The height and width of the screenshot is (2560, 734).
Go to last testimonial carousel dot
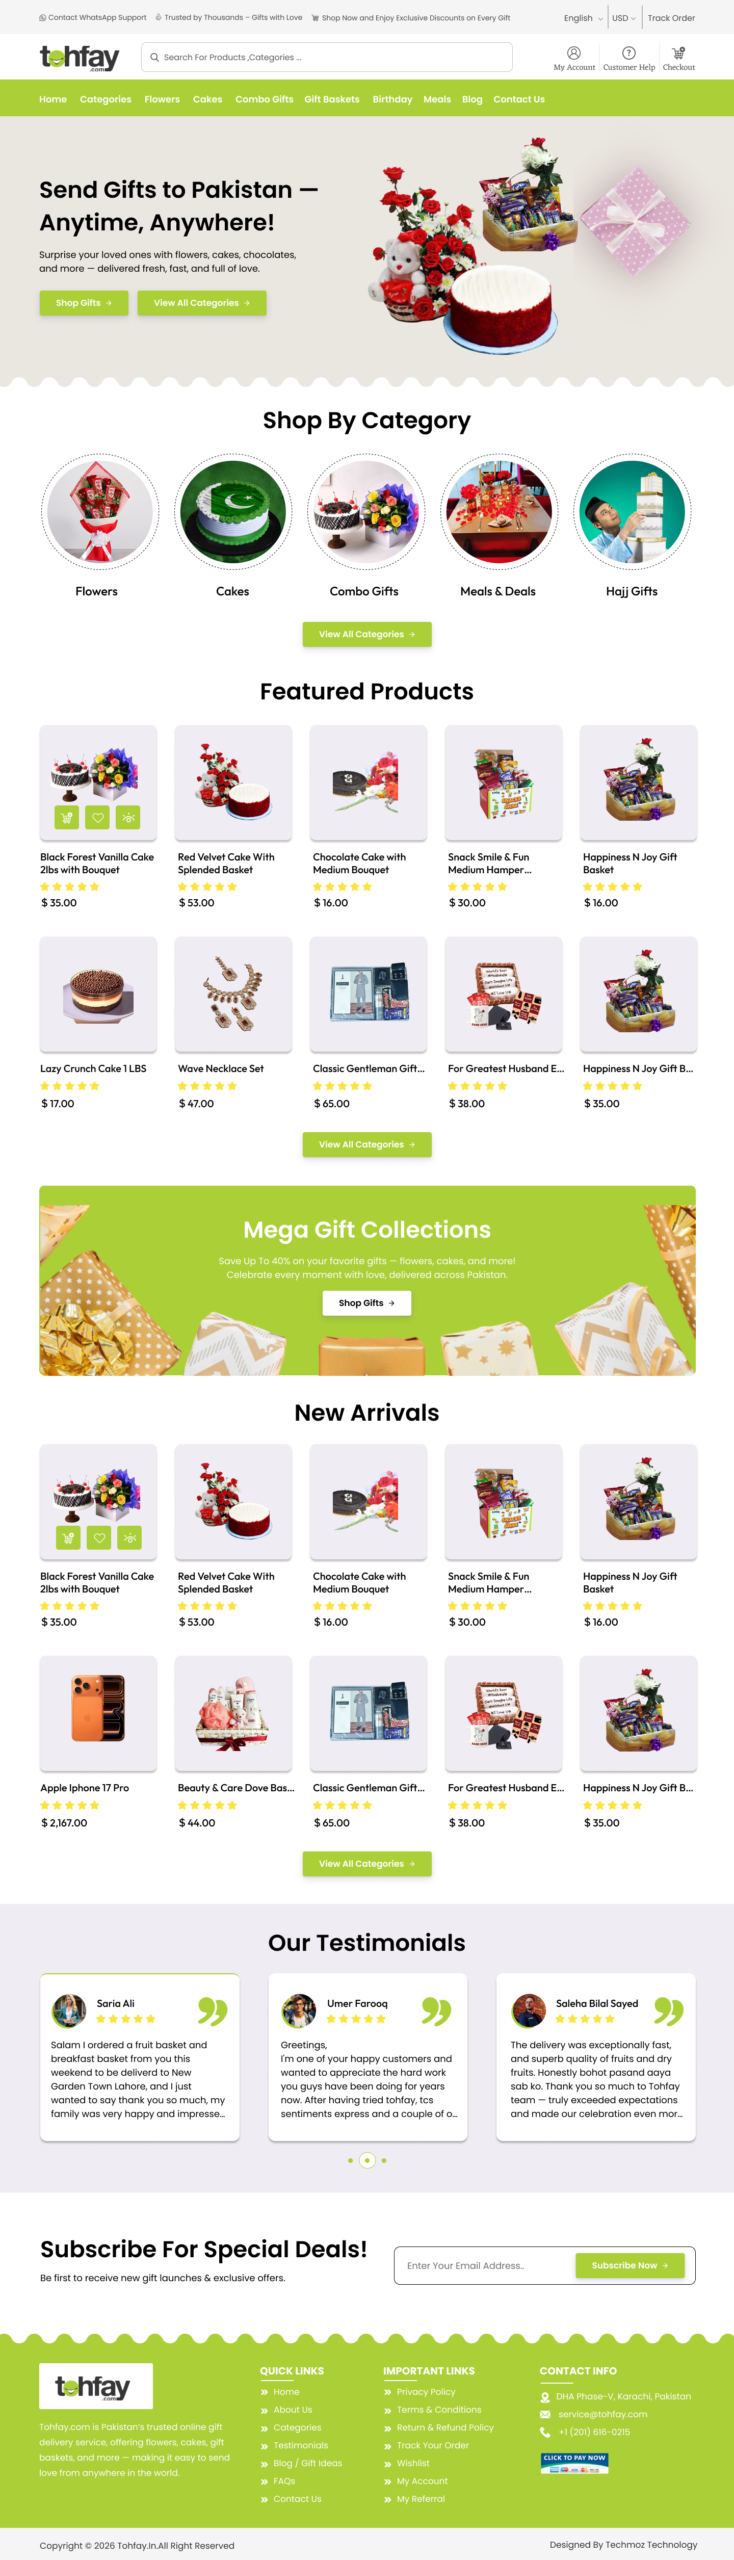point(384,2160)
